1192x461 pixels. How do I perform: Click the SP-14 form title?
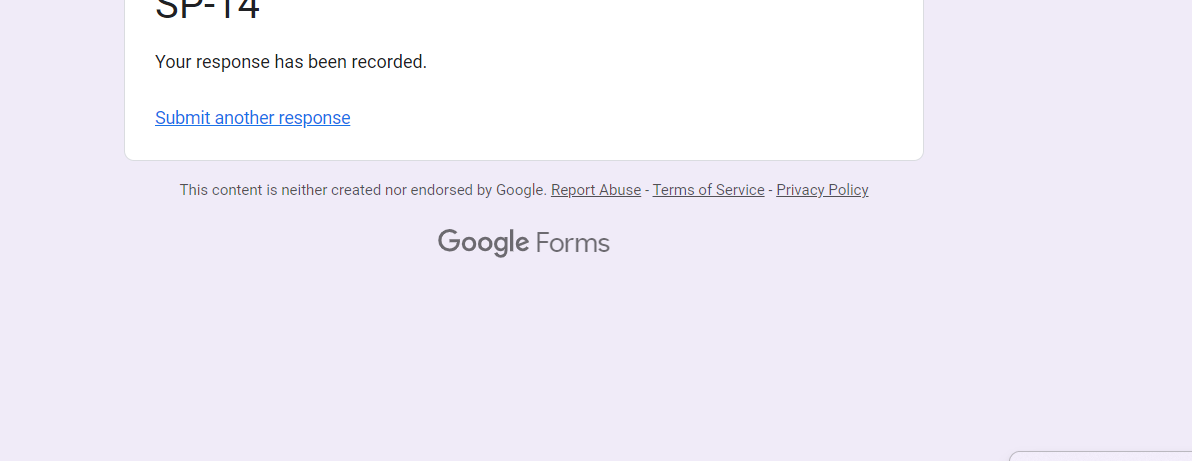click(x=208, y=9)
